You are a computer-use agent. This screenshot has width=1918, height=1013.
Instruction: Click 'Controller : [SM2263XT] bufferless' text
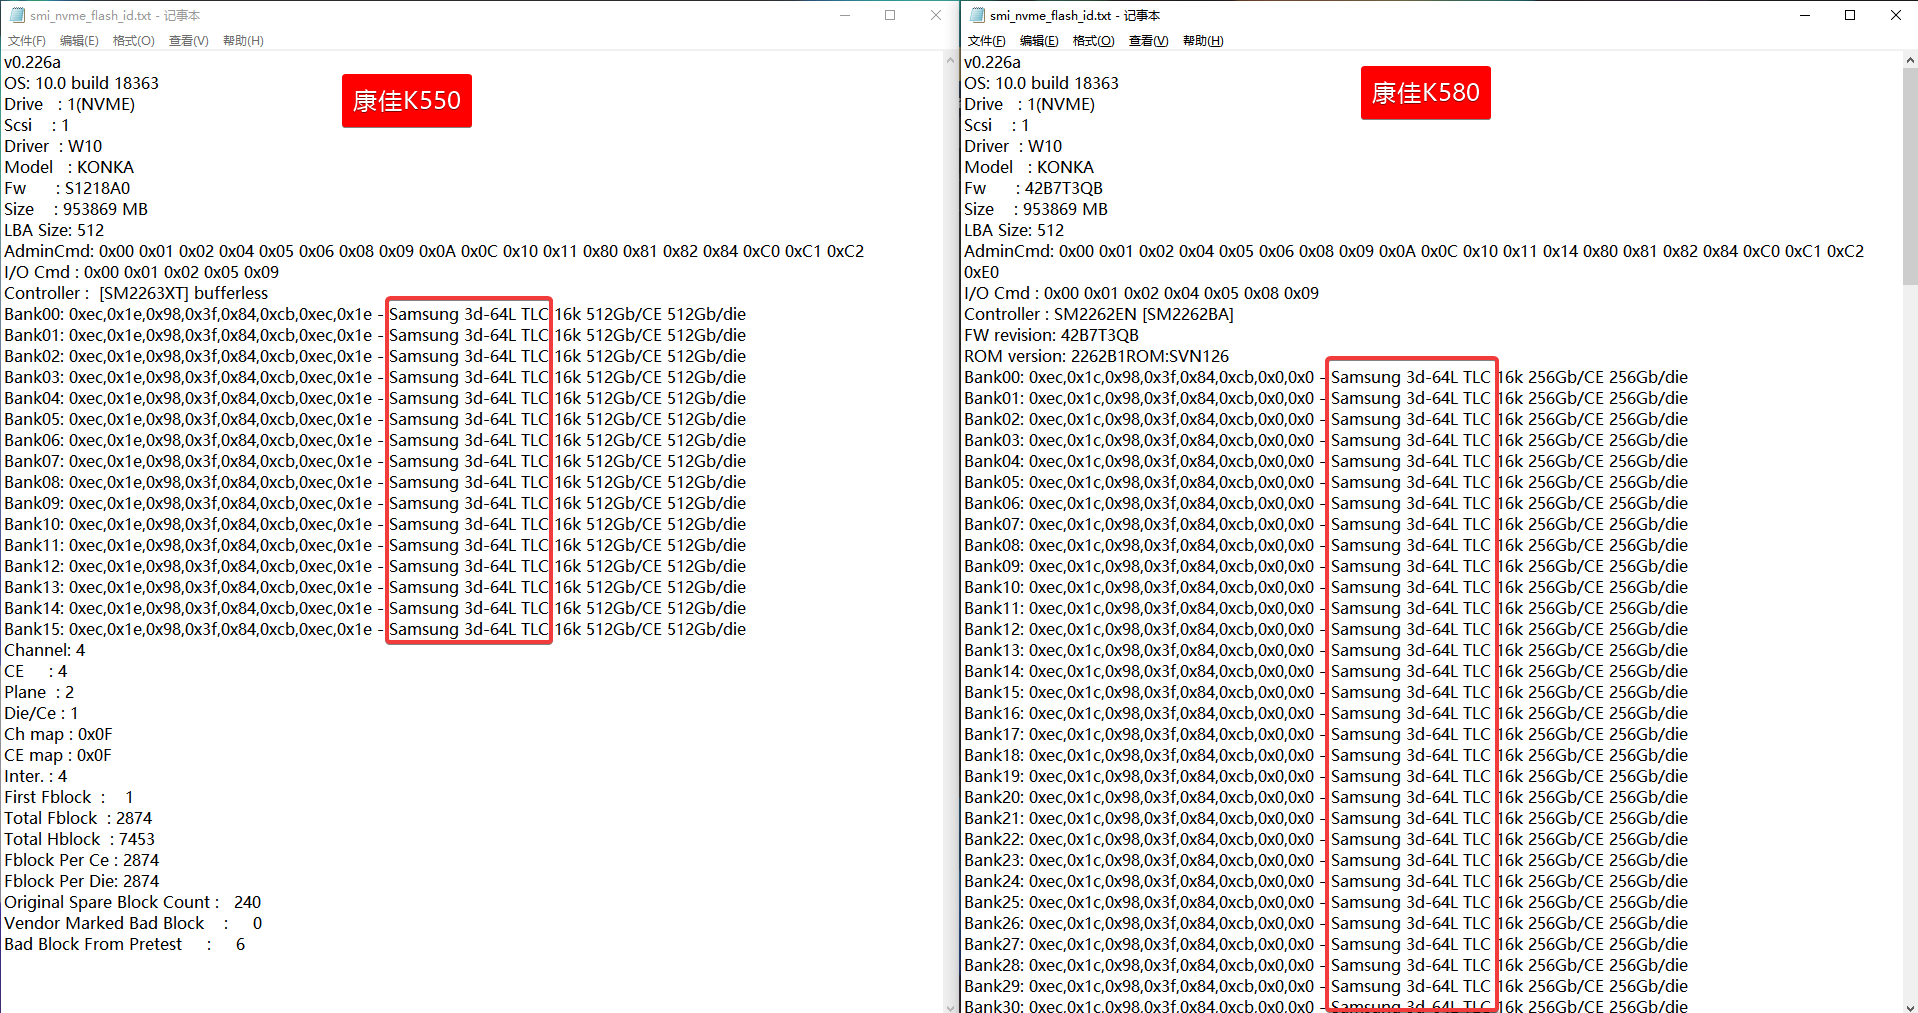[136, 293]
